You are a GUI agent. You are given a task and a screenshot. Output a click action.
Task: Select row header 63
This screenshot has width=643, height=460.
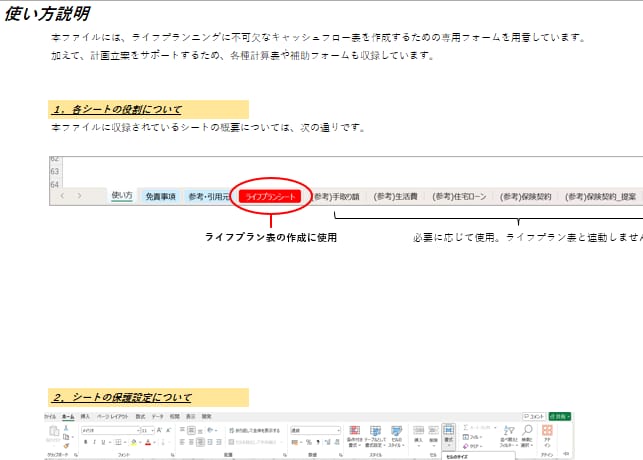coord(55,171)
